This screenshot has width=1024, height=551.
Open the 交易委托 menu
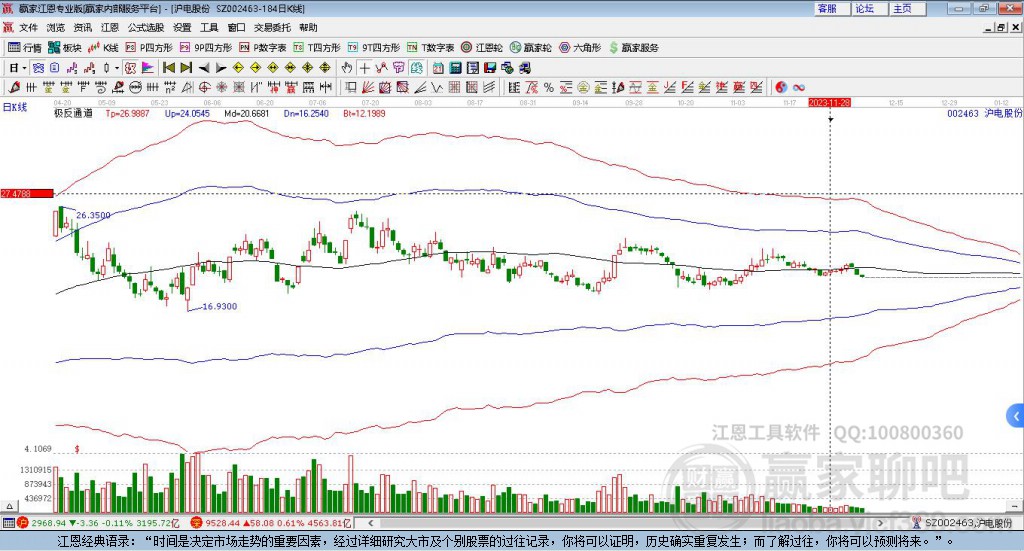point(272,27)
